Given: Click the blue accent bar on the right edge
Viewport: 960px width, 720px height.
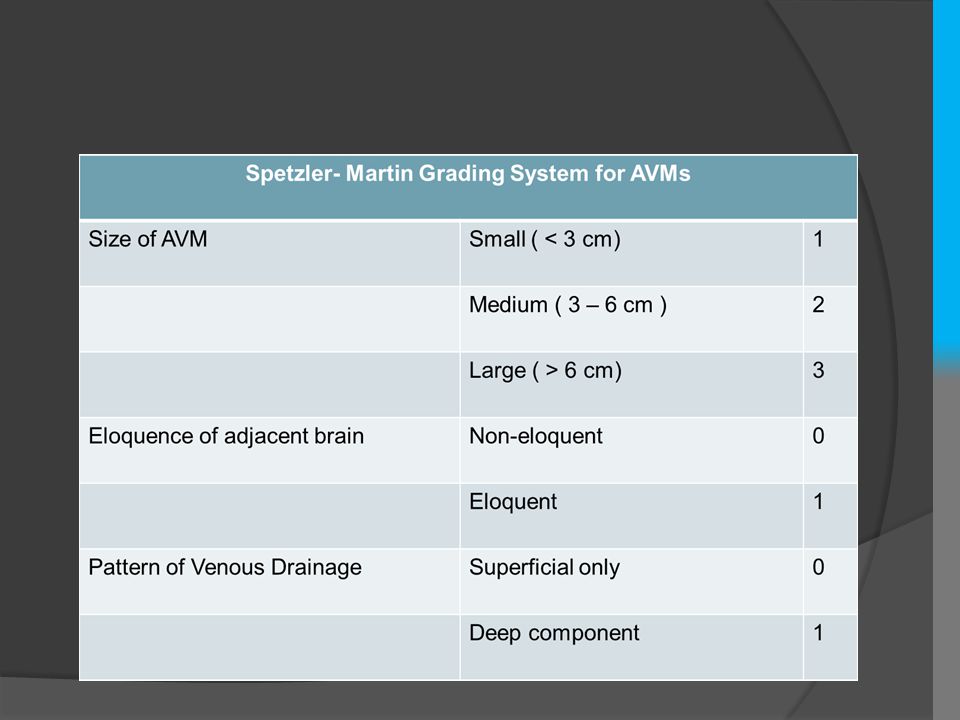Looking at the screenshot, I should pyautogui.click(x=946, y=184).
